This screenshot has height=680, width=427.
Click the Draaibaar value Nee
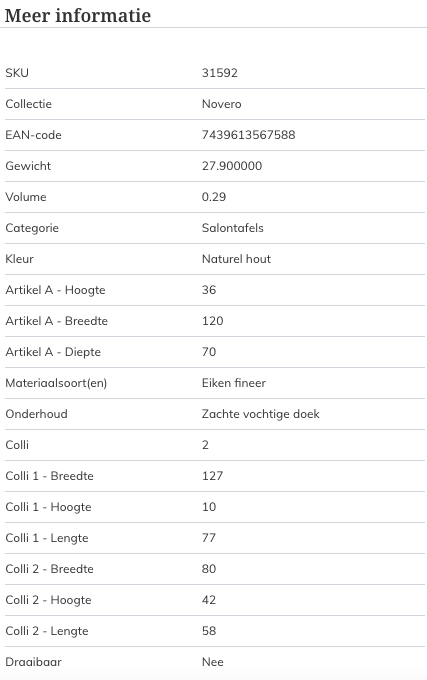212,662
